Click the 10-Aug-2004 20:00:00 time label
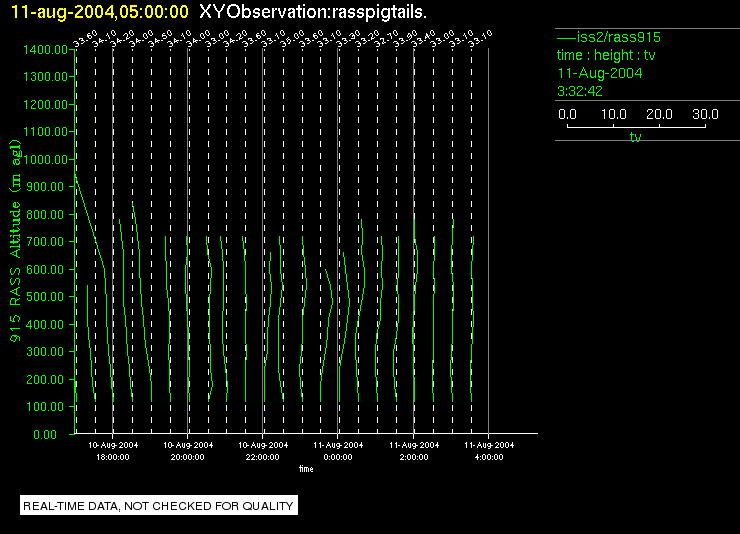Viewport: 740px width, 534px height. pos(188,451)
